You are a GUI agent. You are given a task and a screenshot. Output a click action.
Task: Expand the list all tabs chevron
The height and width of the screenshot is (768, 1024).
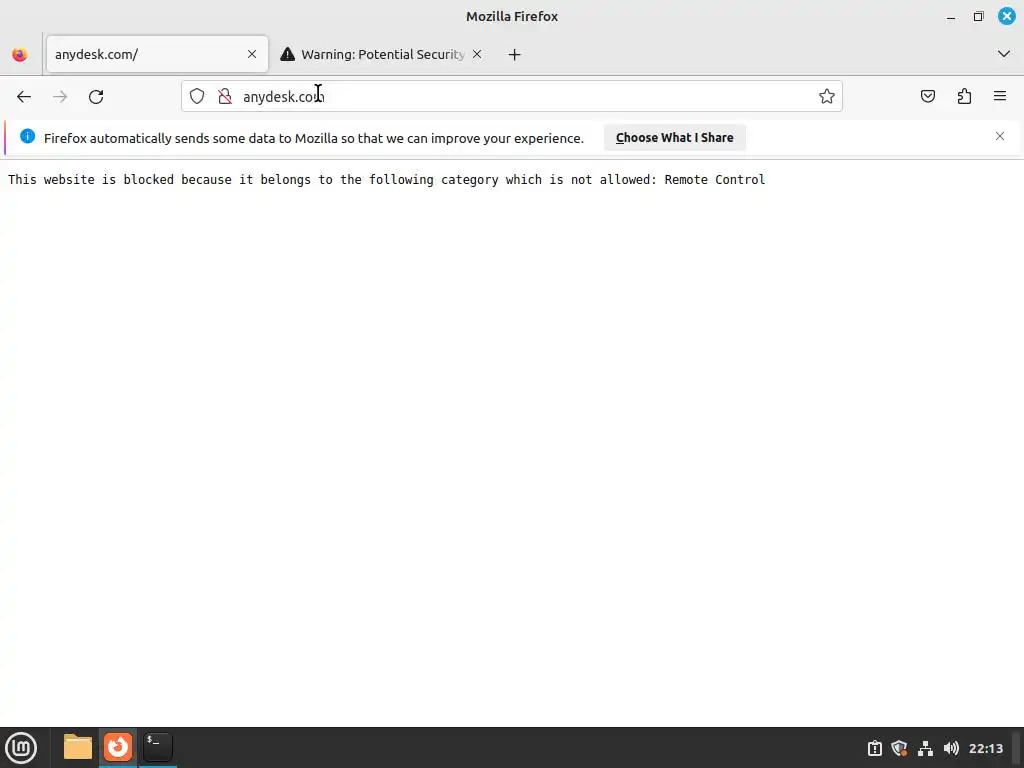click(x=1004, y=54)
